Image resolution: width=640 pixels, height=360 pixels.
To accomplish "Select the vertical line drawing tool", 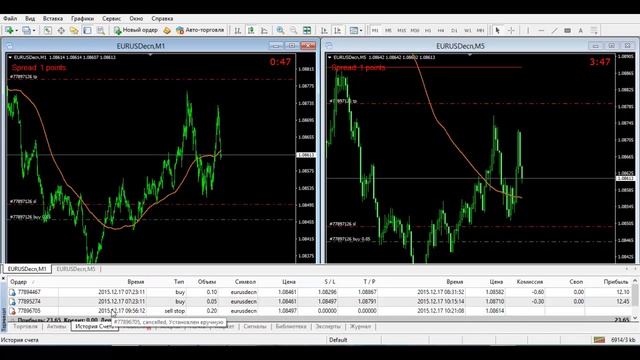I will tap(528, 30).
